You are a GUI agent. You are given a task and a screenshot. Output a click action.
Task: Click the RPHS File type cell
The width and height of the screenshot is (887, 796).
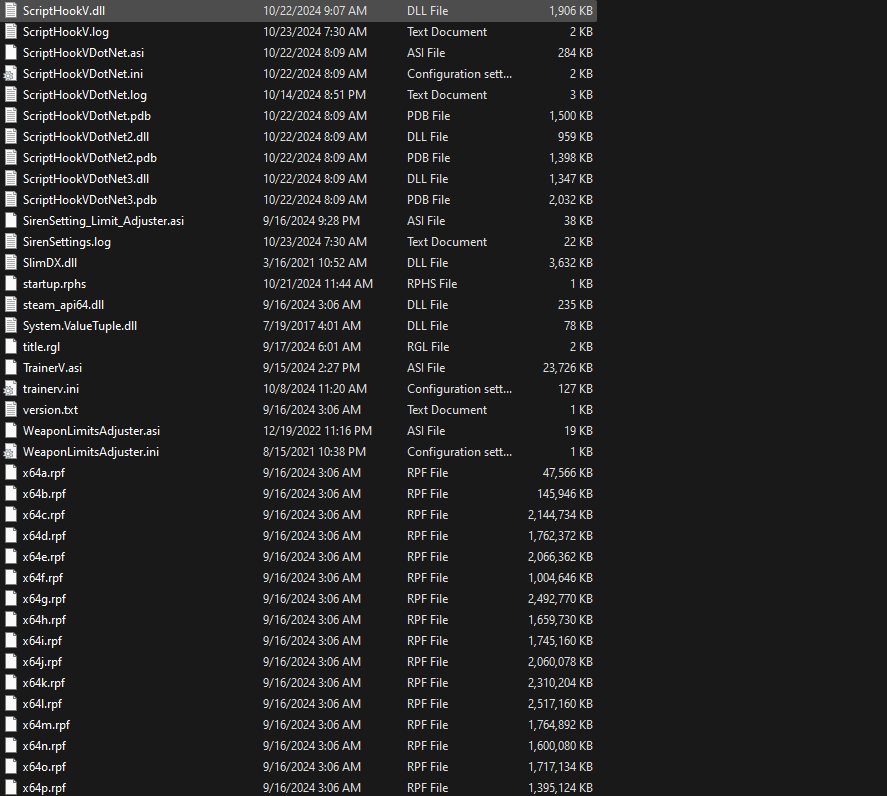(432, 283)
